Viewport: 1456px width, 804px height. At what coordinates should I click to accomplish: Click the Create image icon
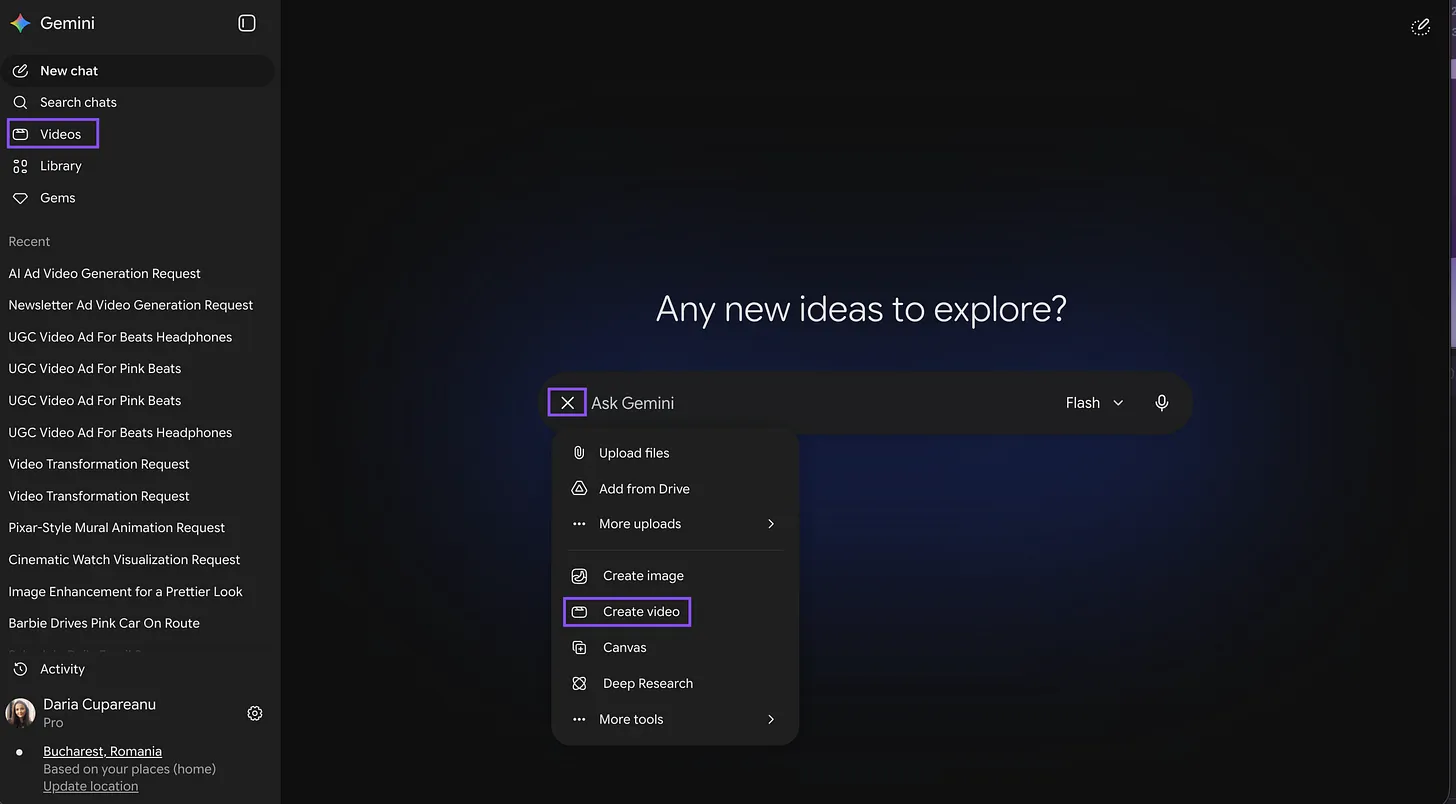(x=579, y=576)
